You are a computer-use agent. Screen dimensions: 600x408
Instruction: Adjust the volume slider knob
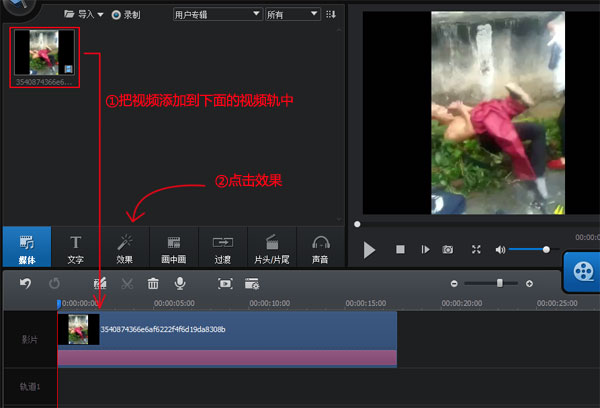[546, 250]
